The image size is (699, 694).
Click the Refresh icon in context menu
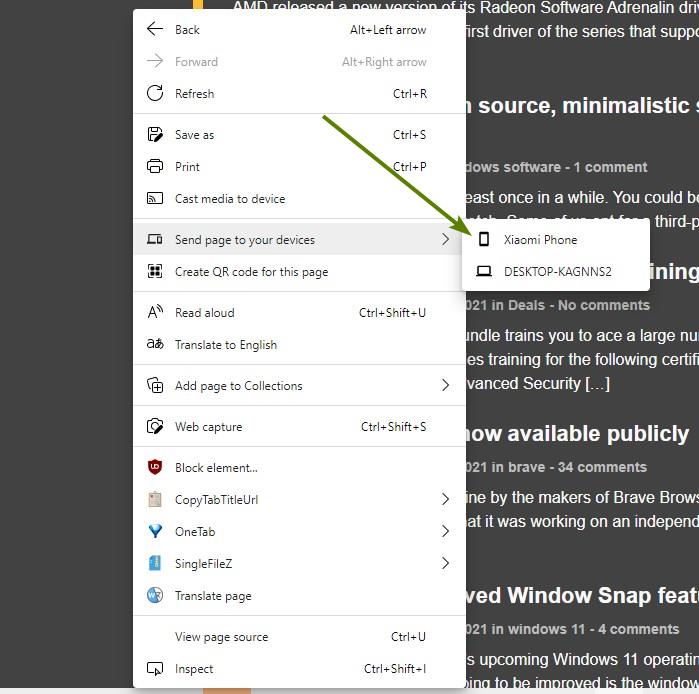[x=155, y=93]
